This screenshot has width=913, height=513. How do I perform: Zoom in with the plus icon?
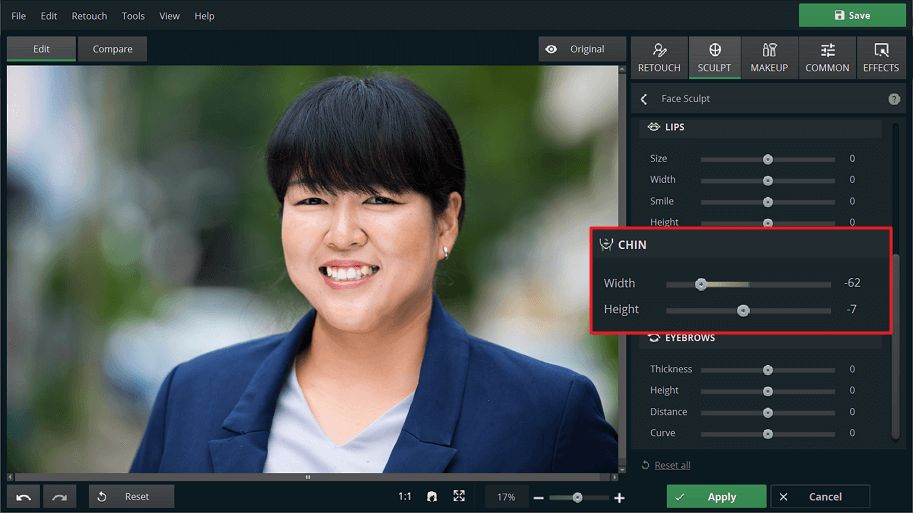coord(619,497)
